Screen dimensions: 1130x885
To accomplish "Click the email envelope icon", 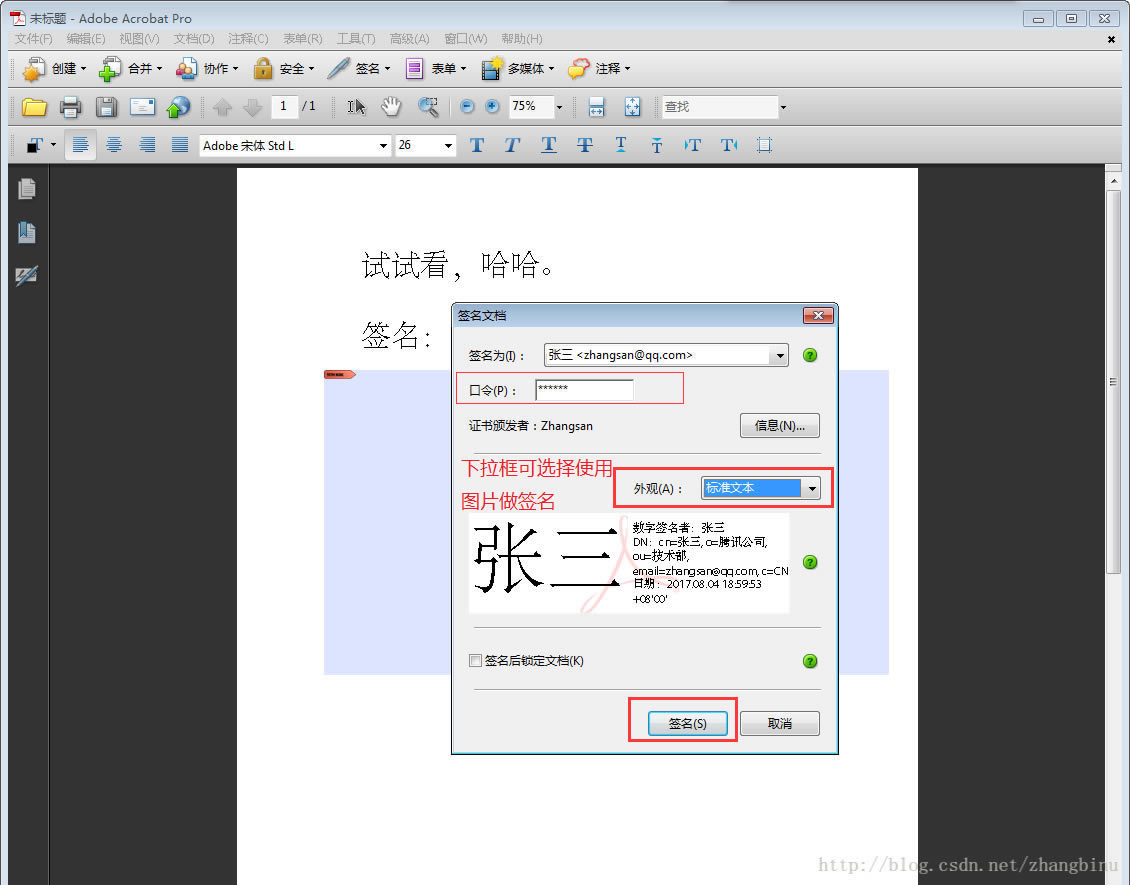I will 143,107.
